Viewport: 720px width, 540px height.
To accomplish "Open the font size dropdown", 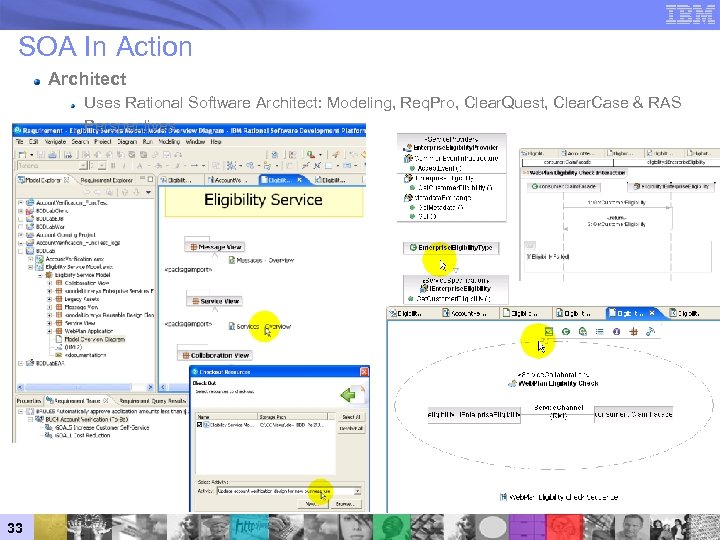I will (x=104, y=166).
